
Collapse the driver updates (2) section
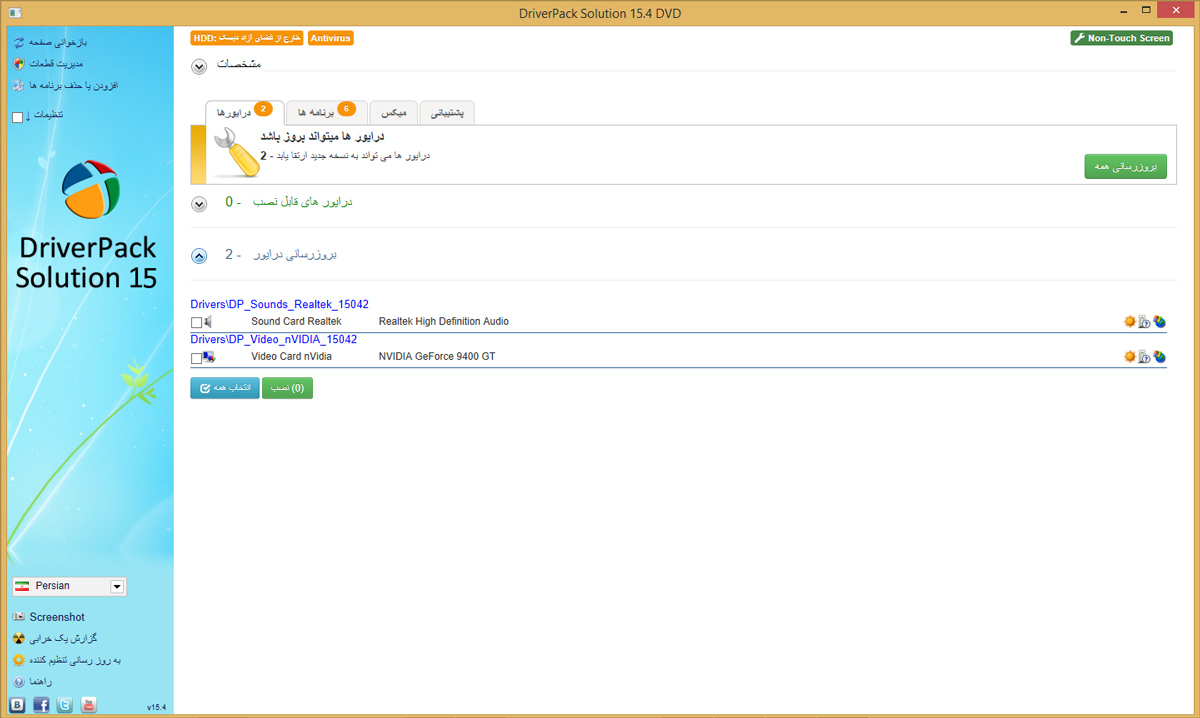199,256
